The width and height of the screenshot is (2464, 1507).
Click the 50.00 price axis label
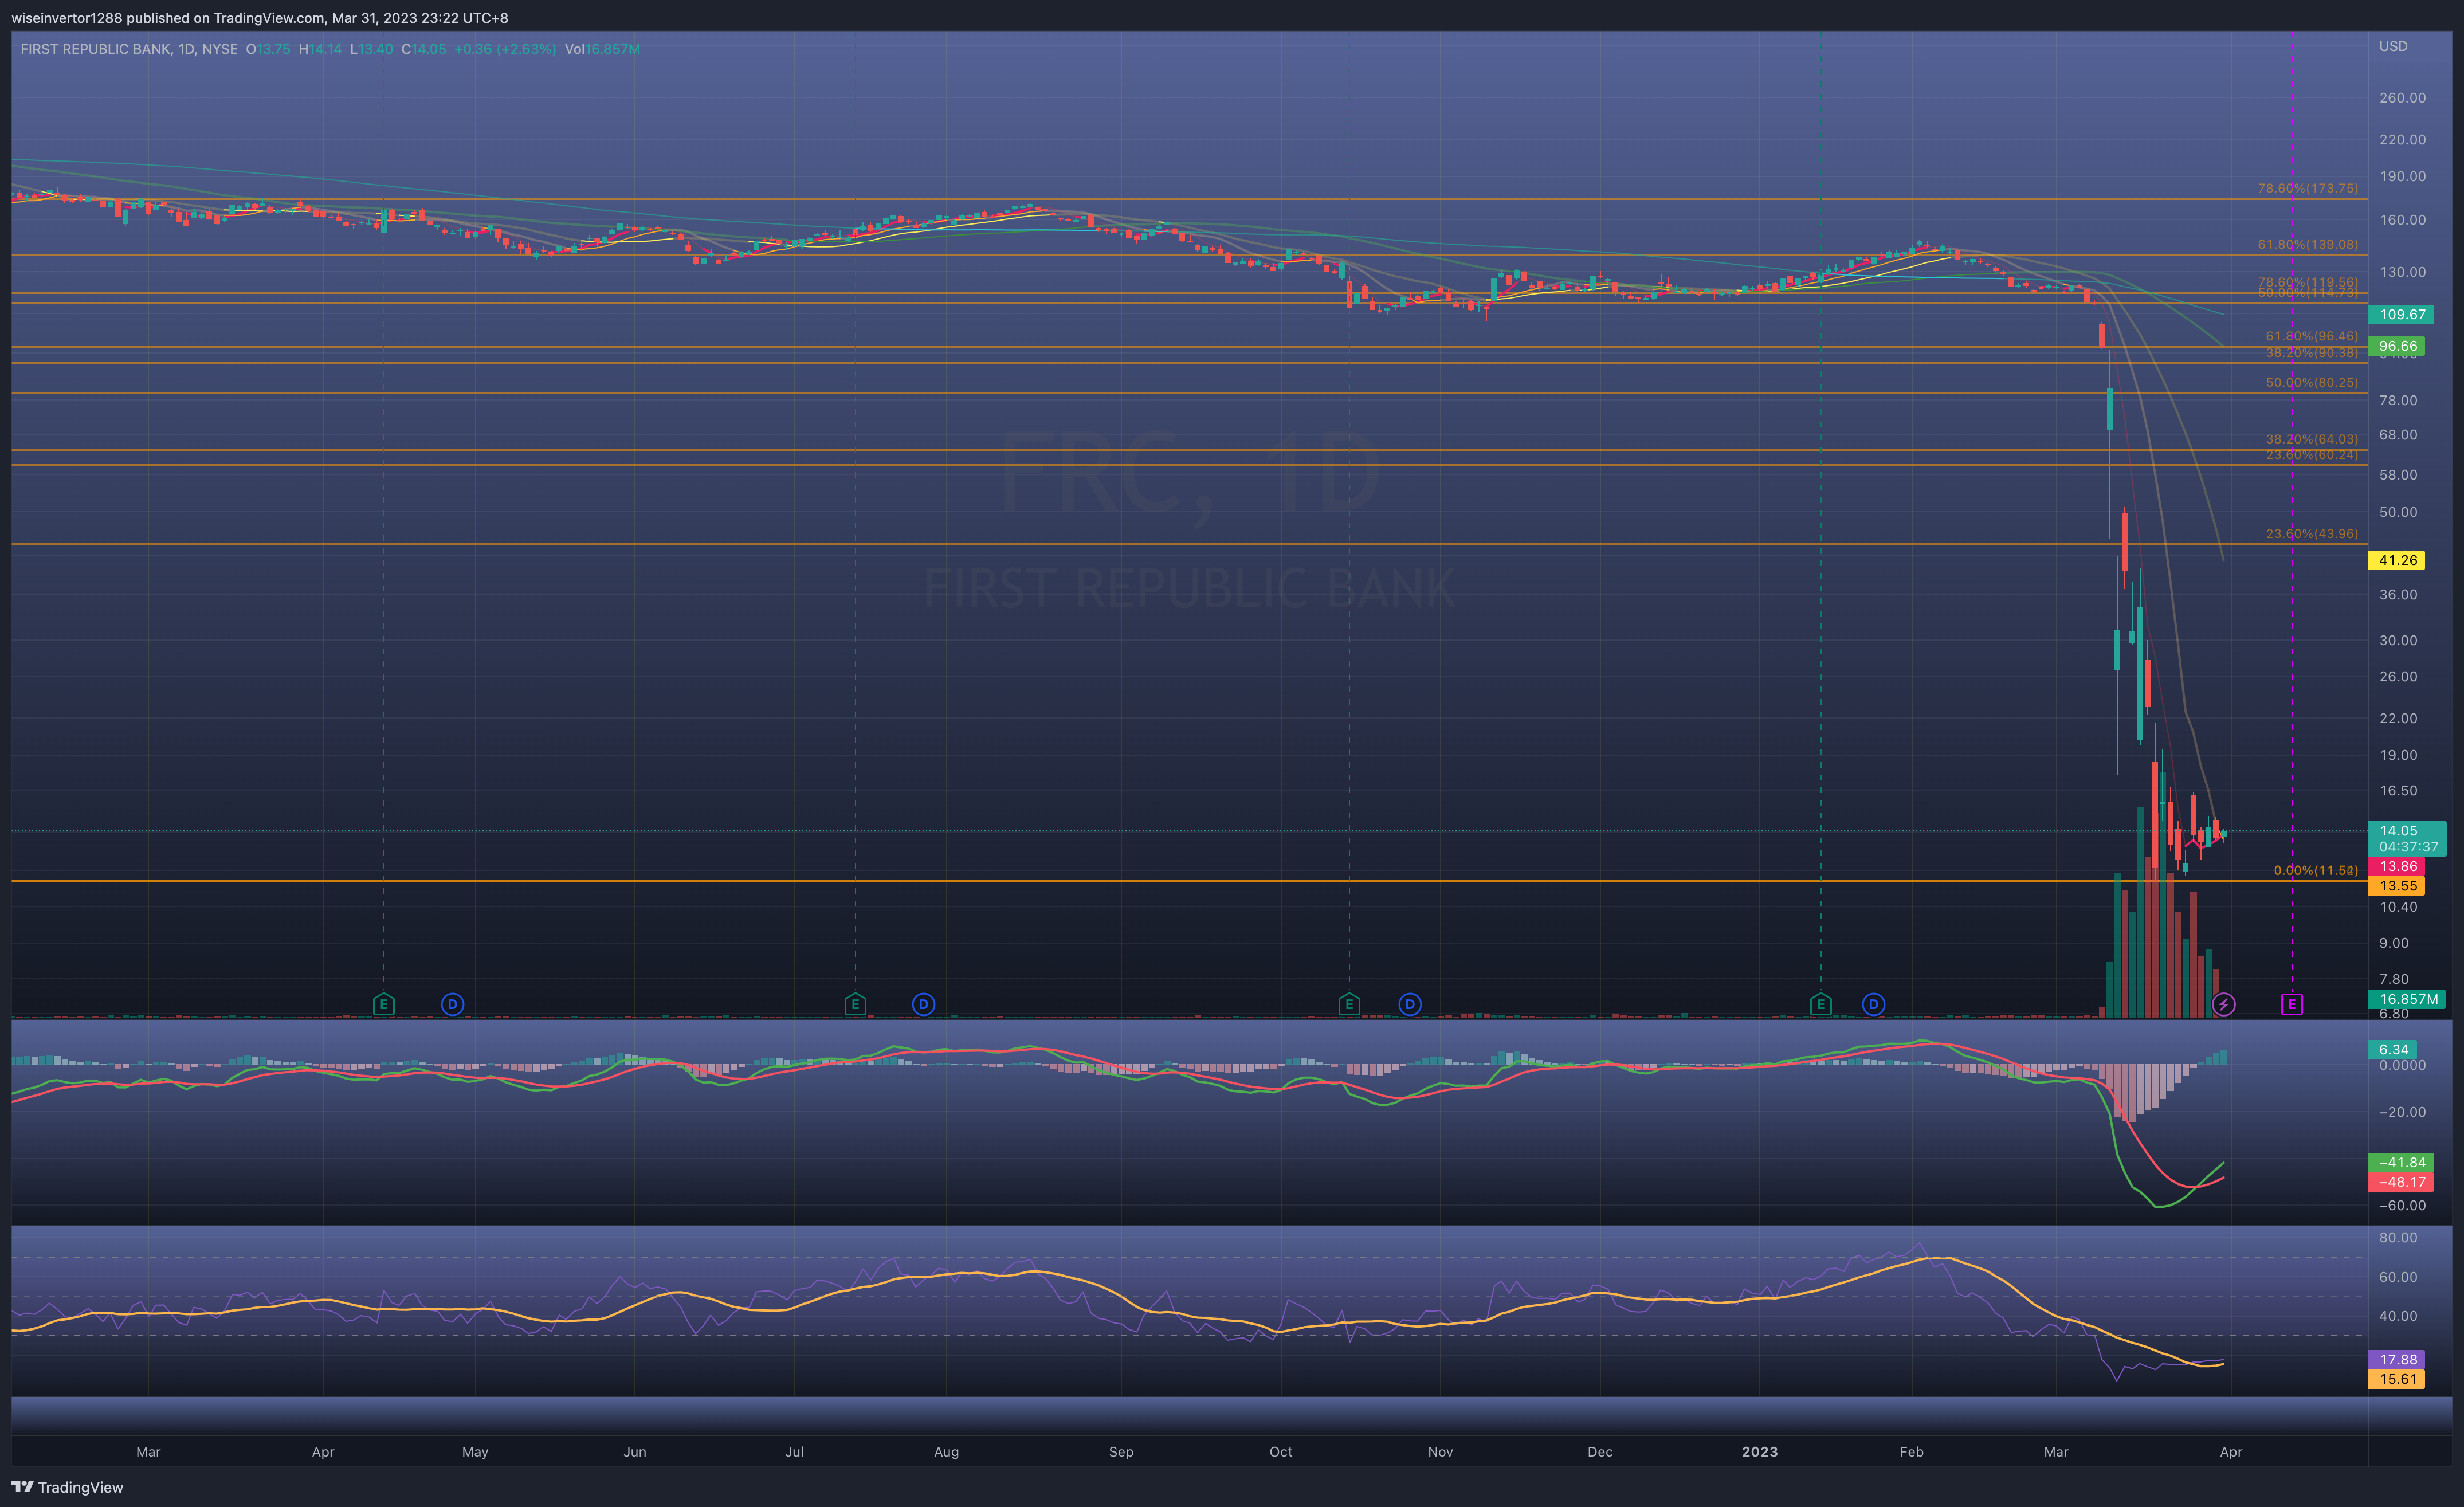(2398, 511)
